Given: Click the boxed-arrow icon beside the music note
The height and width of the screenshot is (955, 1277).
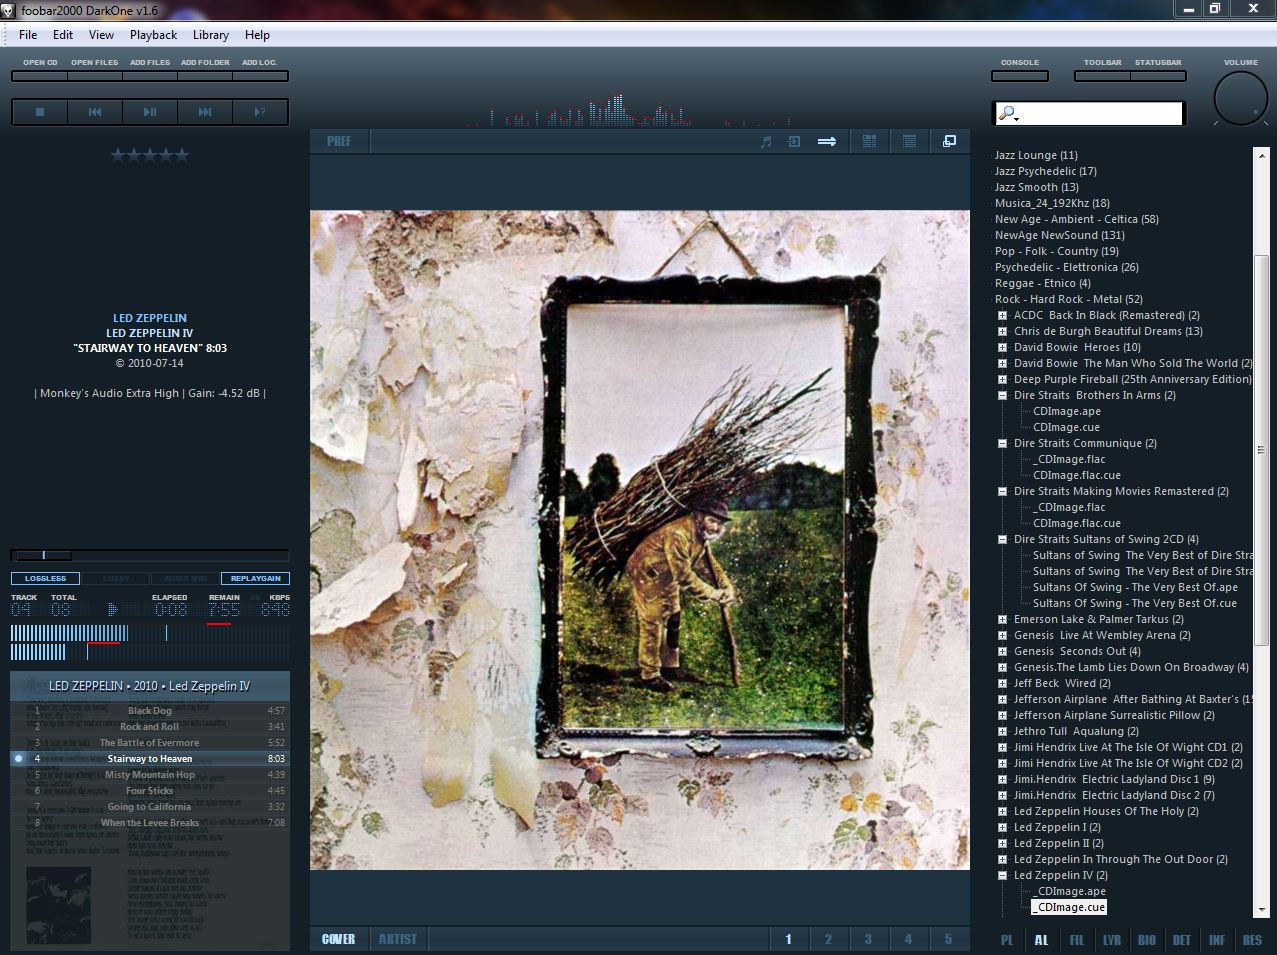Looking at the screenshot, I should click(x=794, y=142).
